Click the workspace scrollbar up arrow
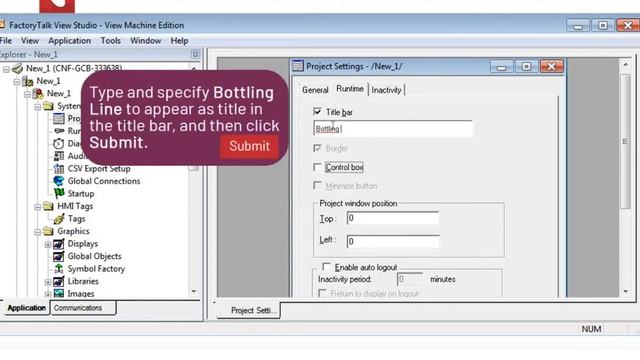This screenshot has height=360, width=640. point(626,64)
